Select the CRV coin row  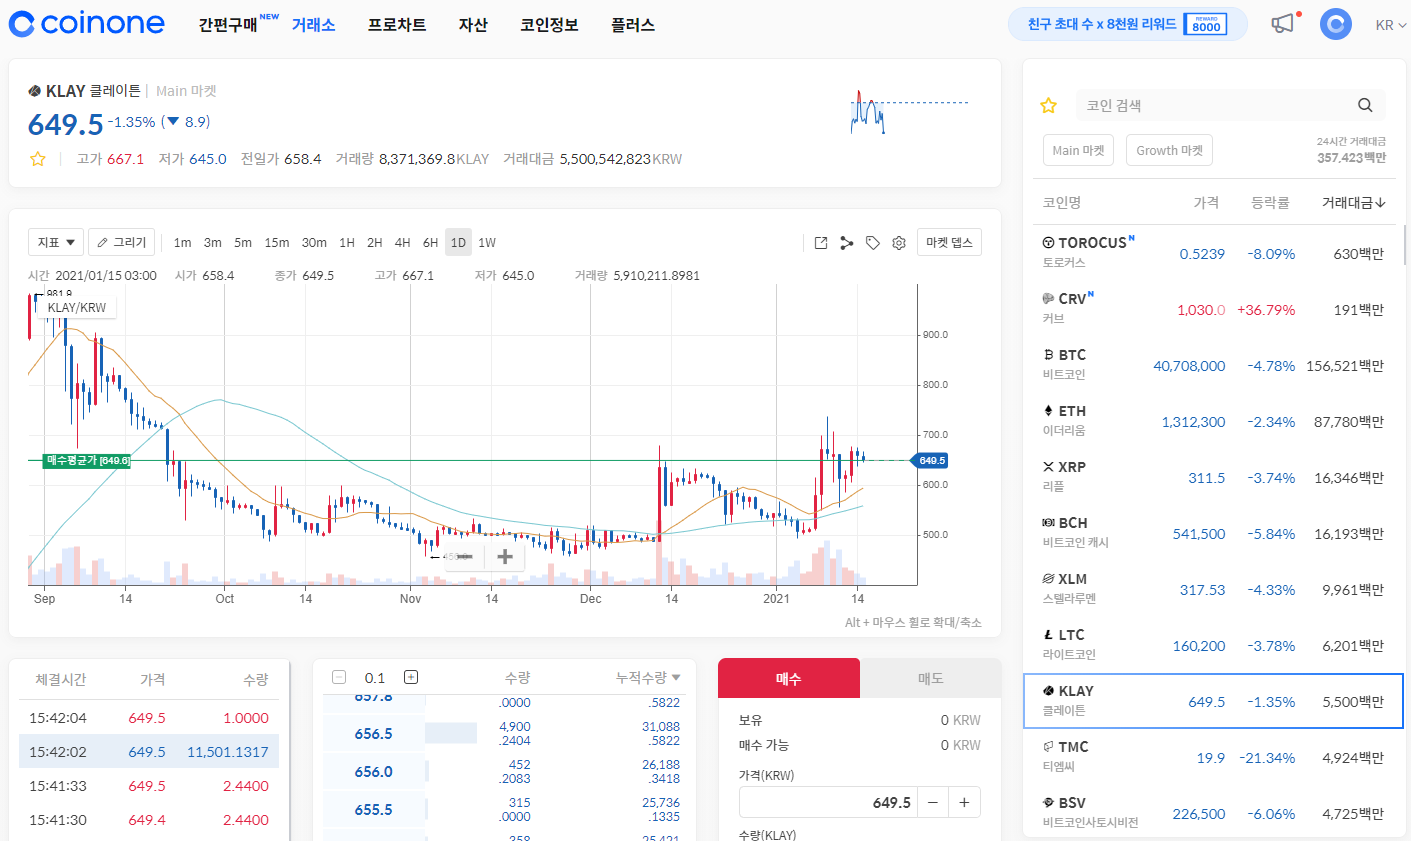tap(1213, 309)
